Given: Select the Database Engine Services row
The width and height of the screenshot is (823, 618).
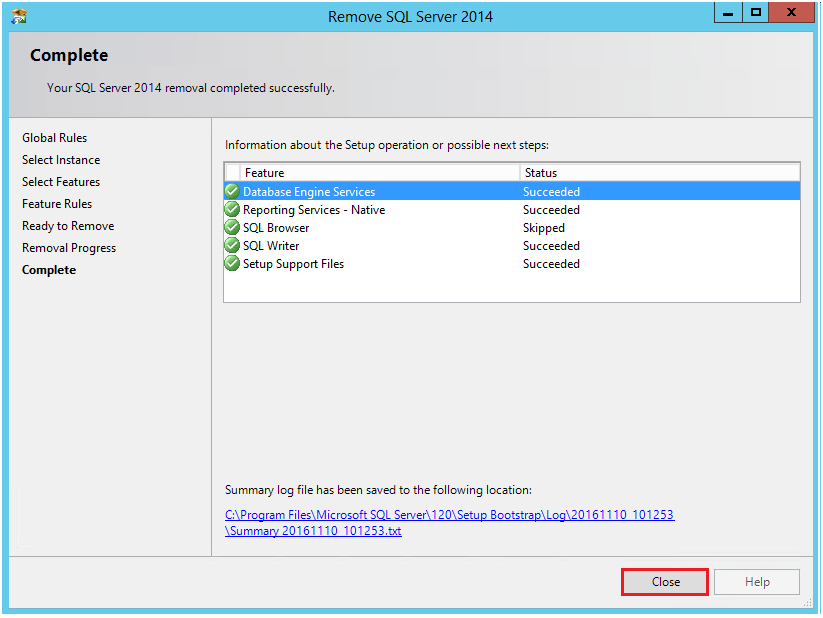Looking at the screenshot, I should (x=512, y=192).
